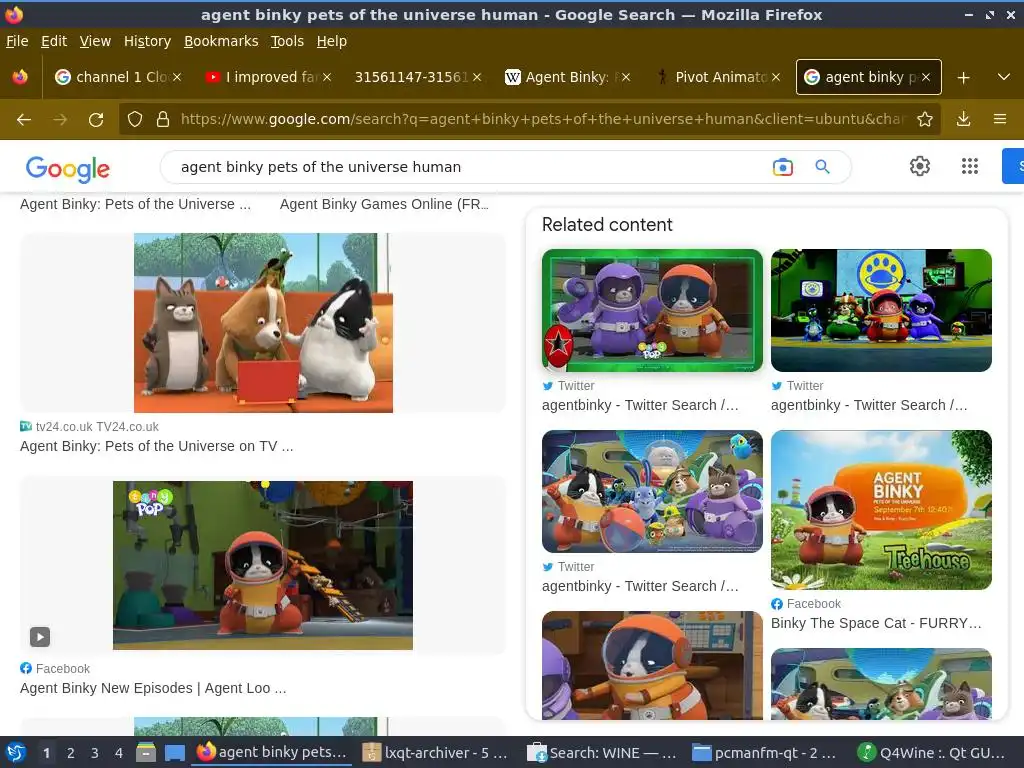The height and width of the screenshot is (768, 1024).
Task: Open the File menu
Action: [x=17, y=41]
